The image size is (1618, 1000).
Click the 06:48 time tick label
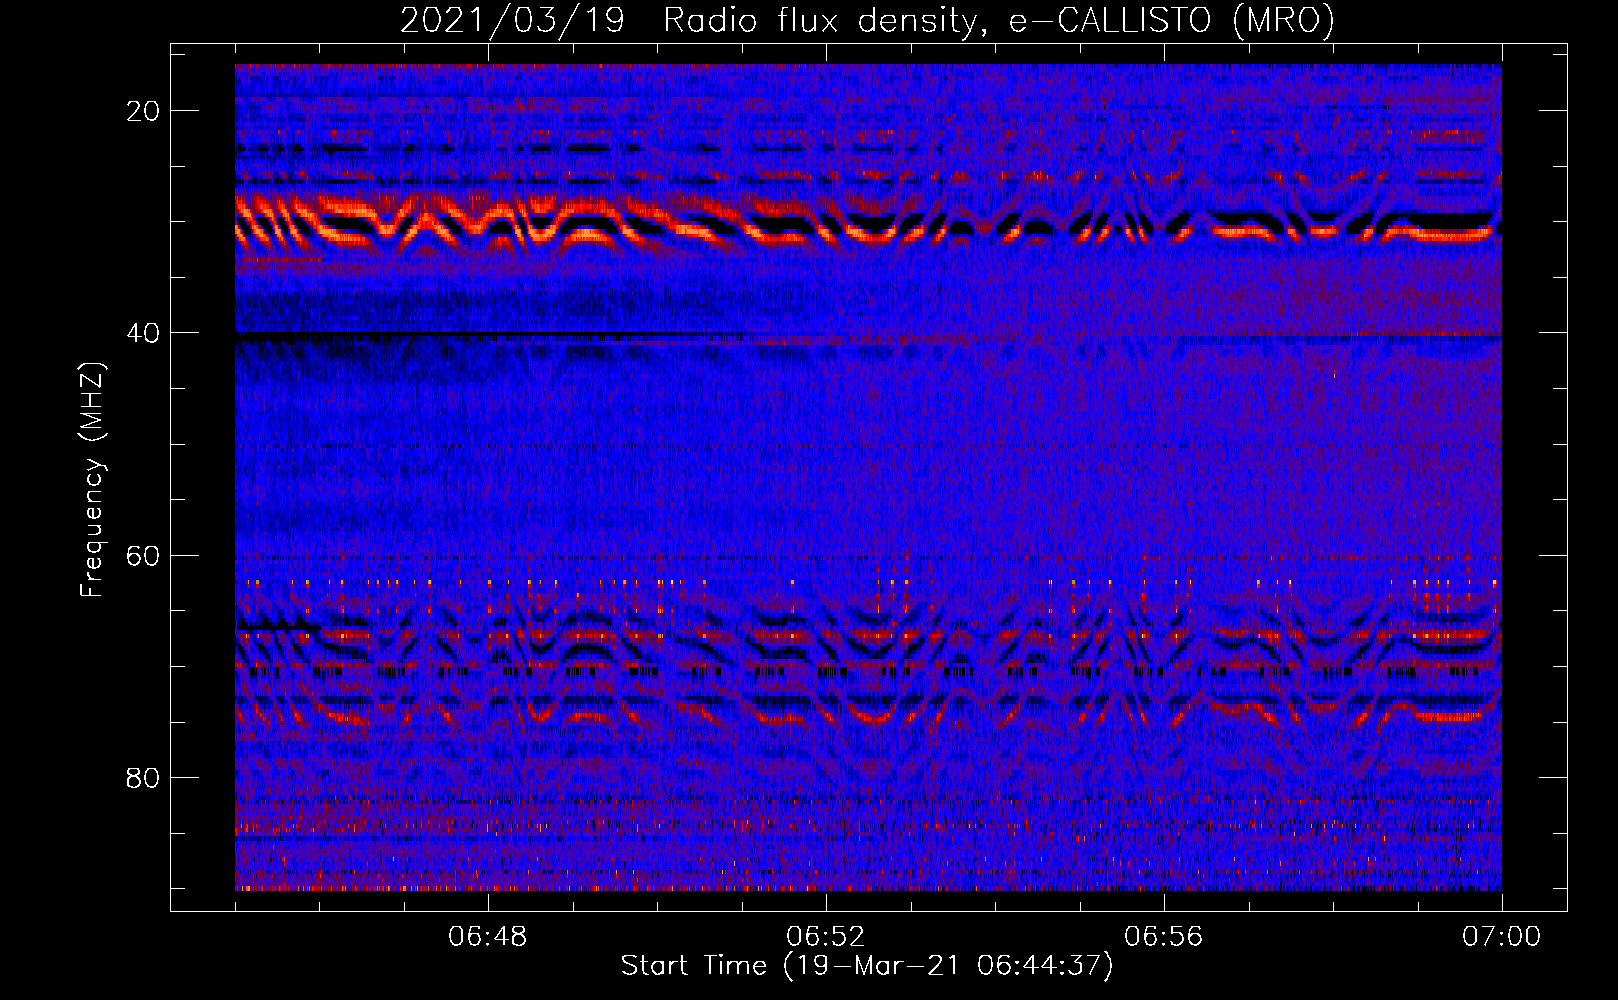click(488, 937)
